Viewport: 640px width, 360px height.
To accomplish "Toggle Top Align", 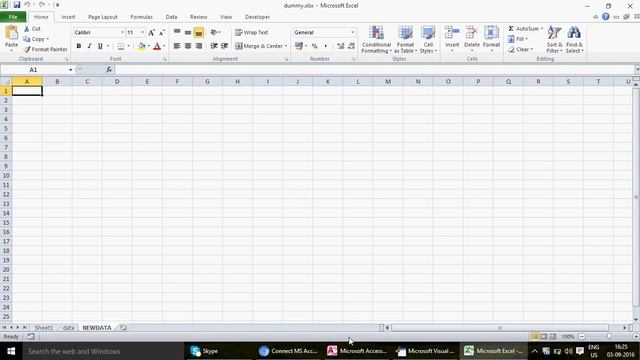I will tap(177, 32).
